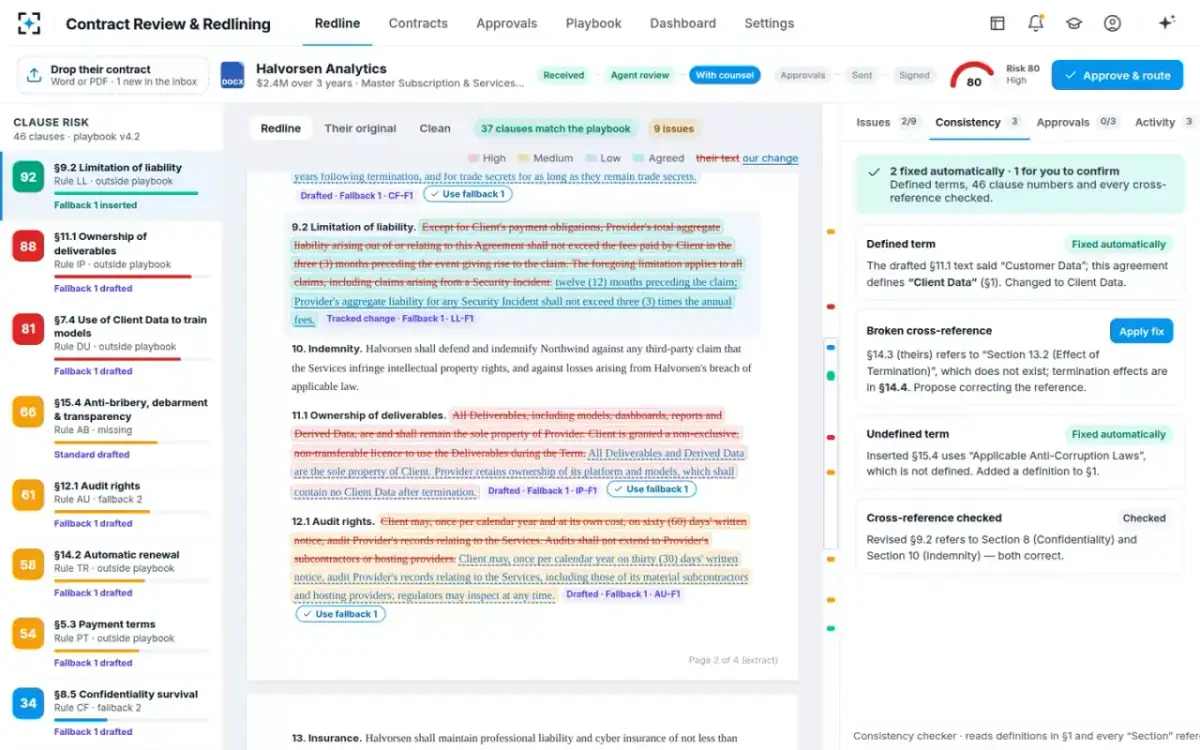Screen dimensions: 1200x750
Task: Switch to the Contracts tab
Action: click(x=418, y=23)
